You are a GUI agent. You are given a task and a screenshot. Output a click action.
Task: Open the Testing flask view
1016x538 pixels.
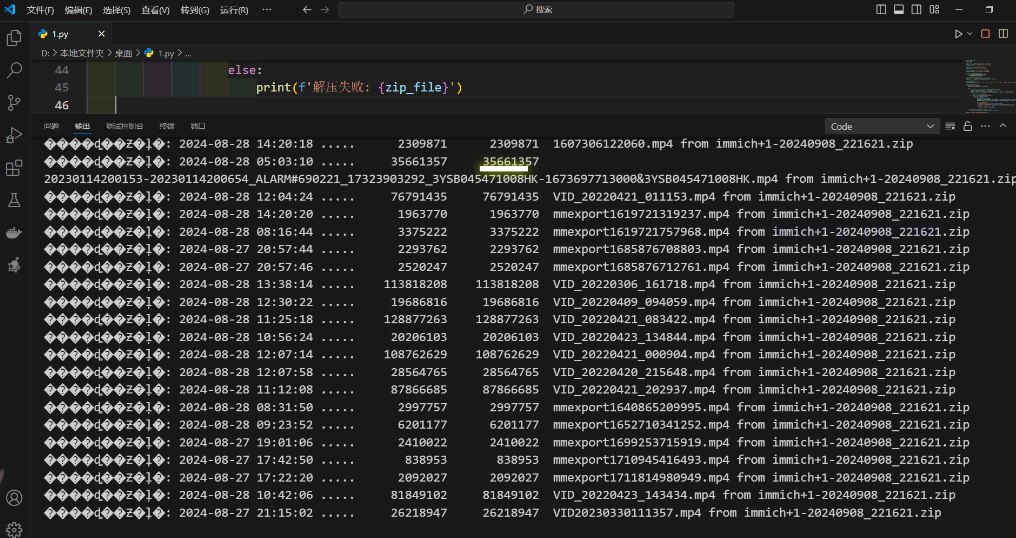coord(14,200)
